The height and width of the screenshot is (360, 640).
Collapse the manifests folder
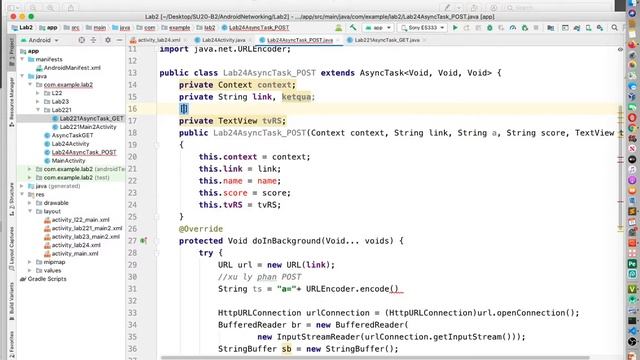point(22,60)
